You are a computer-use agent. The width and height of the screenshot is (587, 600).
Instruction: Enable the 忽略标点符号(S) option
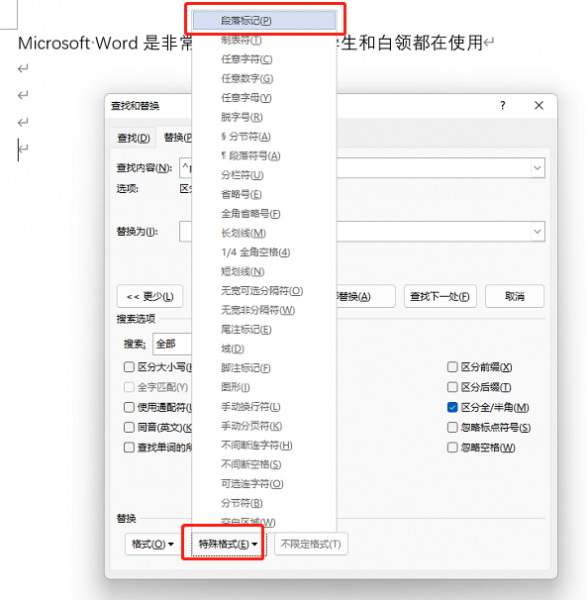452,427
